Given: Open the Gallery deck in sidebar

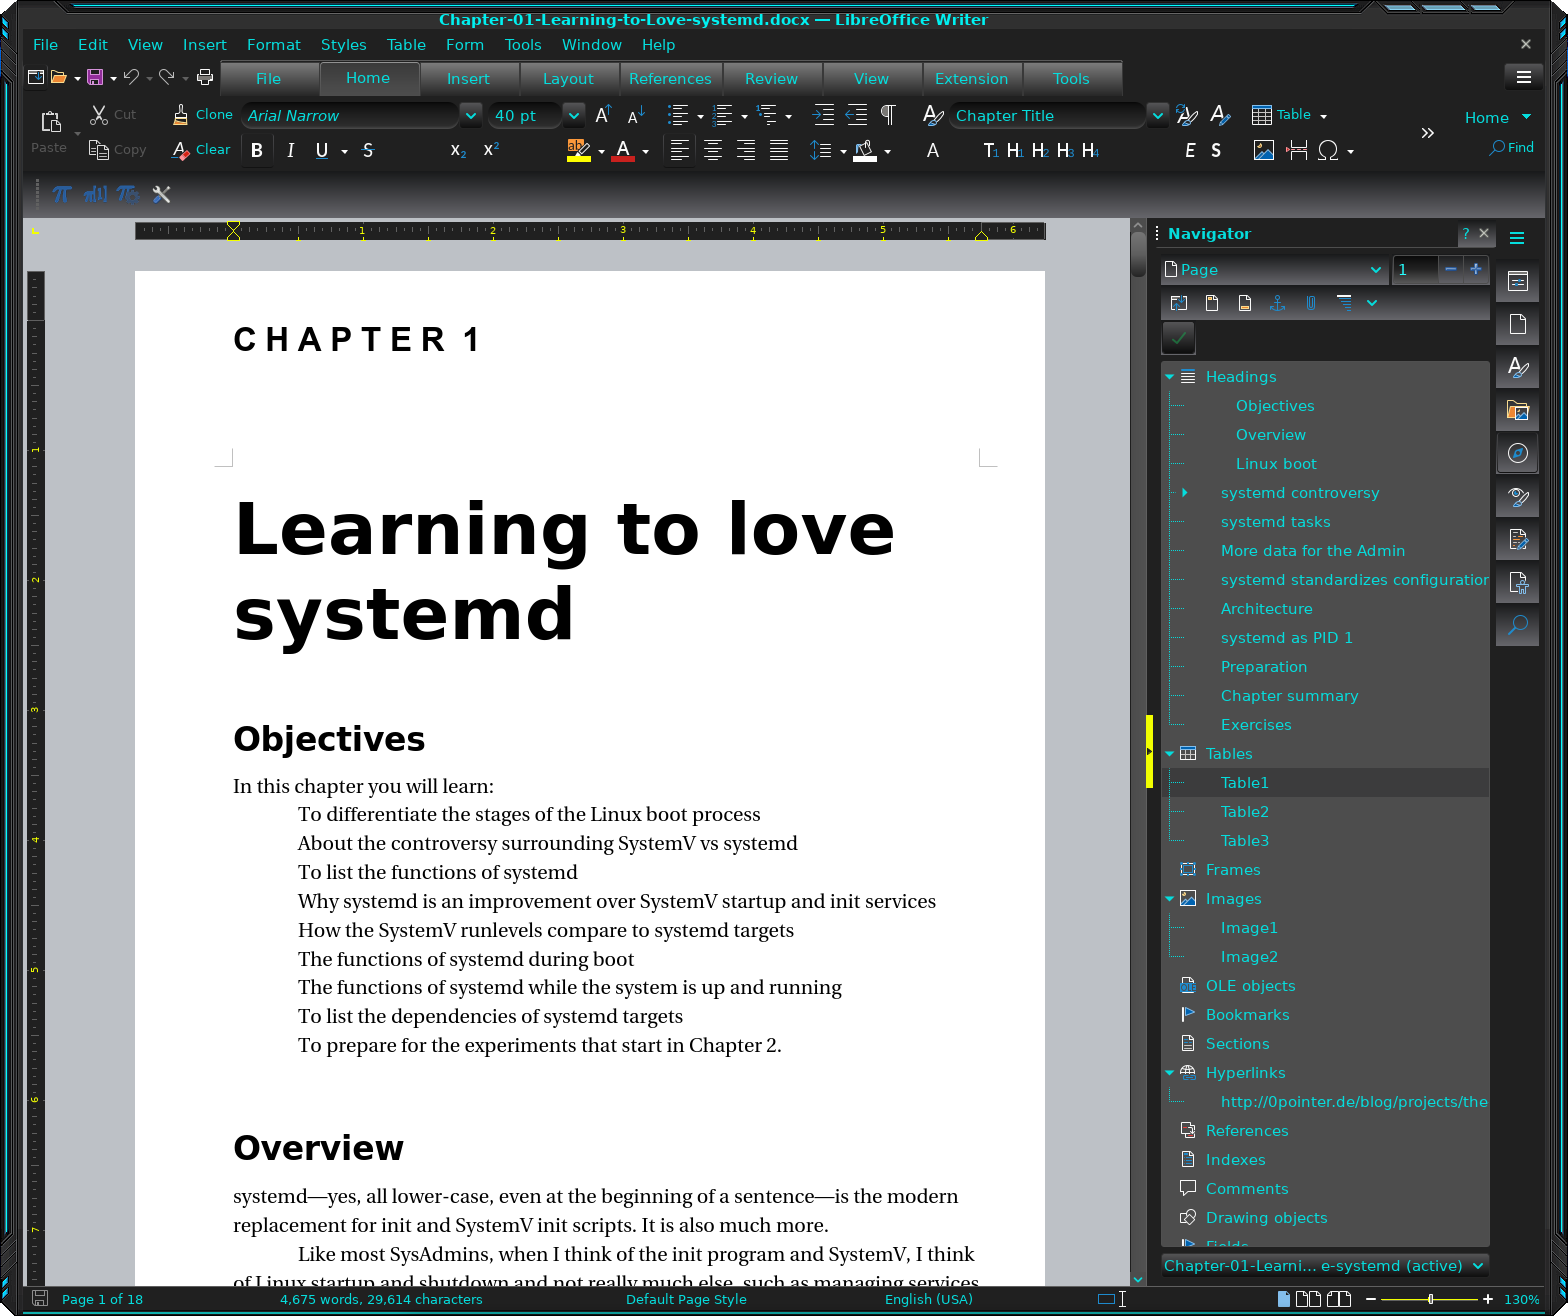Looking at the screenshot, I should (x=1518, y=411).
